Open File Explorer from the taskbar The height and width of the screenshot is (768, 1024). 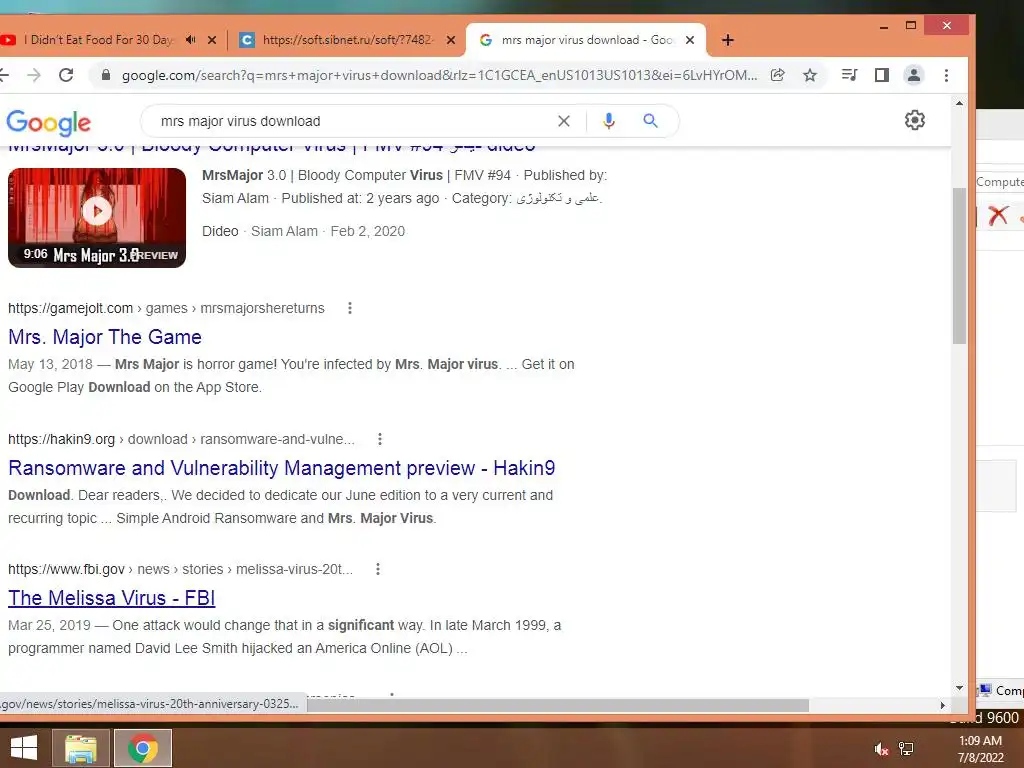81,748
